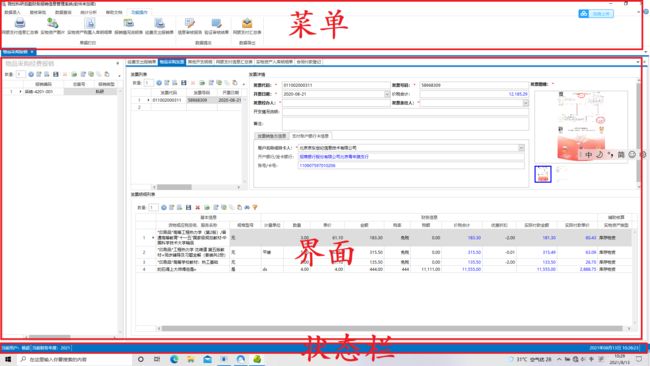
Task: Click invoice number field 58668309
Action: (474, 85)
